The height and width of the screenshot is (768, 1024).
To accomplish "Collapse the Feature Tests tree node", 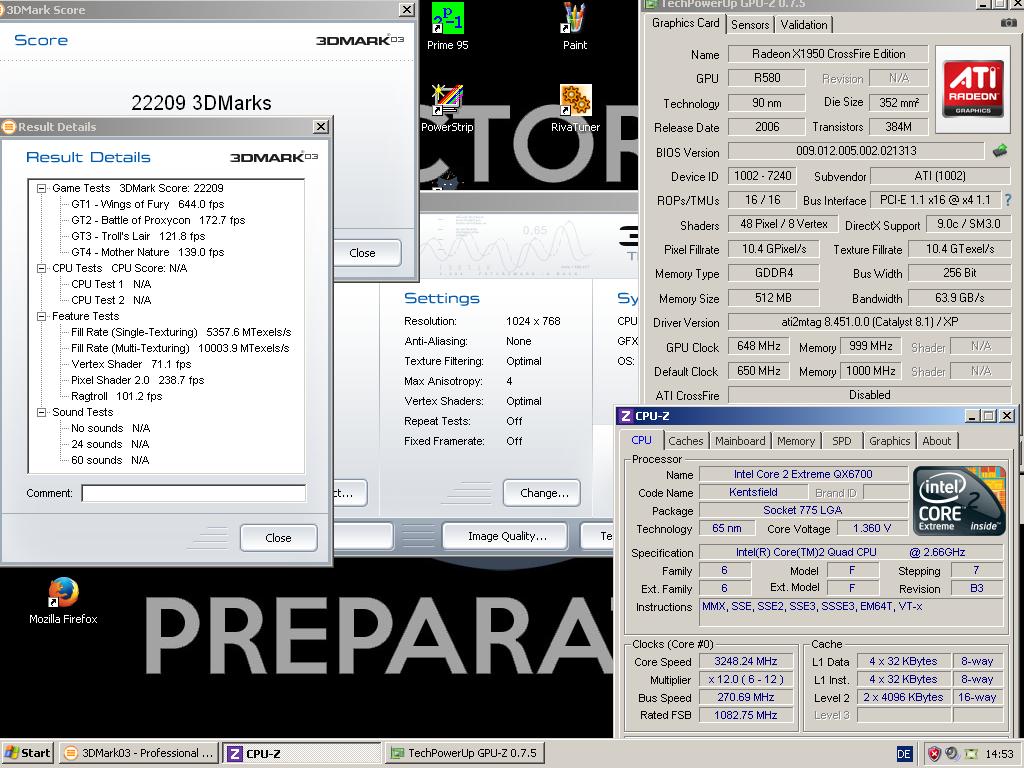I will click(42, 316).
